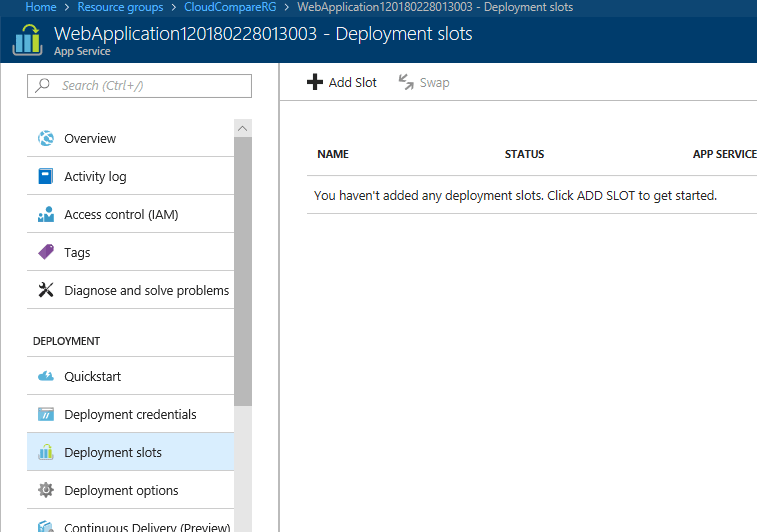Go to Access control (IAM)
The image size is (757, 532).
(x=130, y=214)
